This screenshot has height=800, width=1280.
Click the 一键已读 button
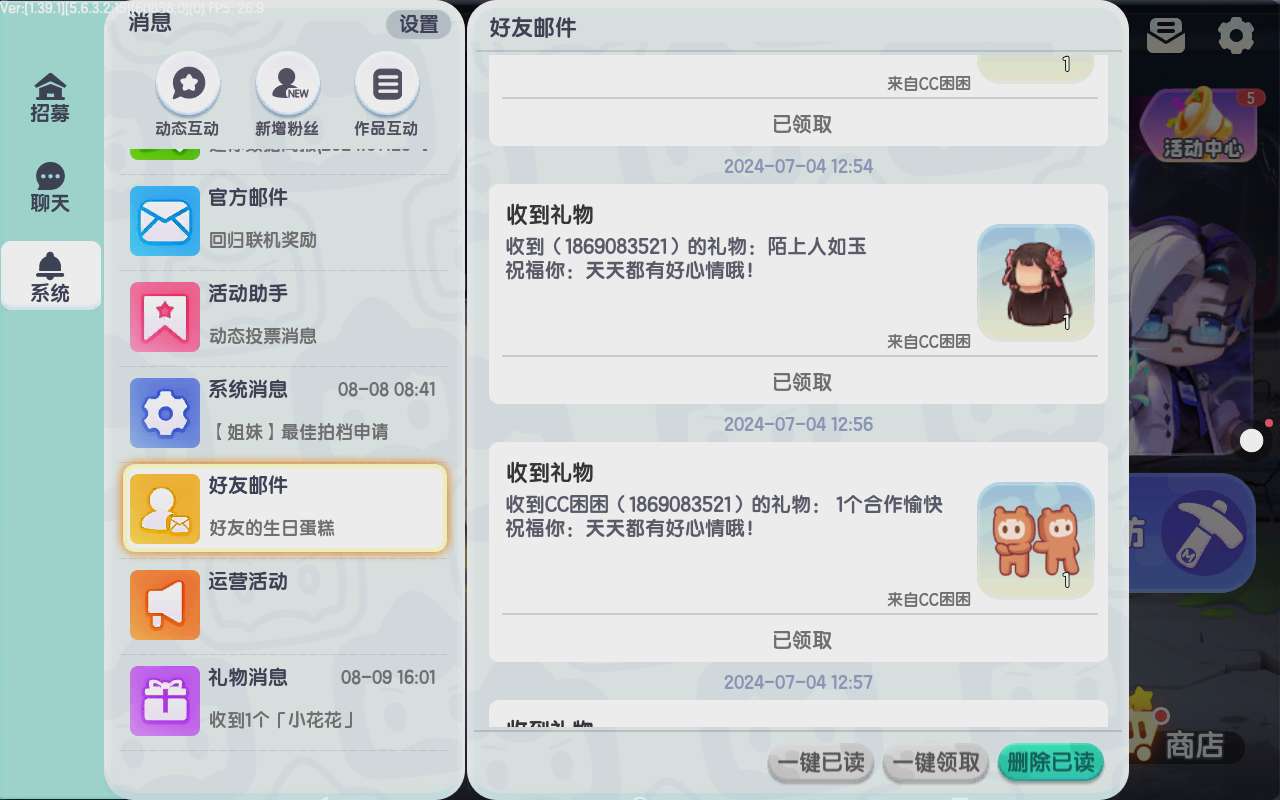[x=821, y=763]
